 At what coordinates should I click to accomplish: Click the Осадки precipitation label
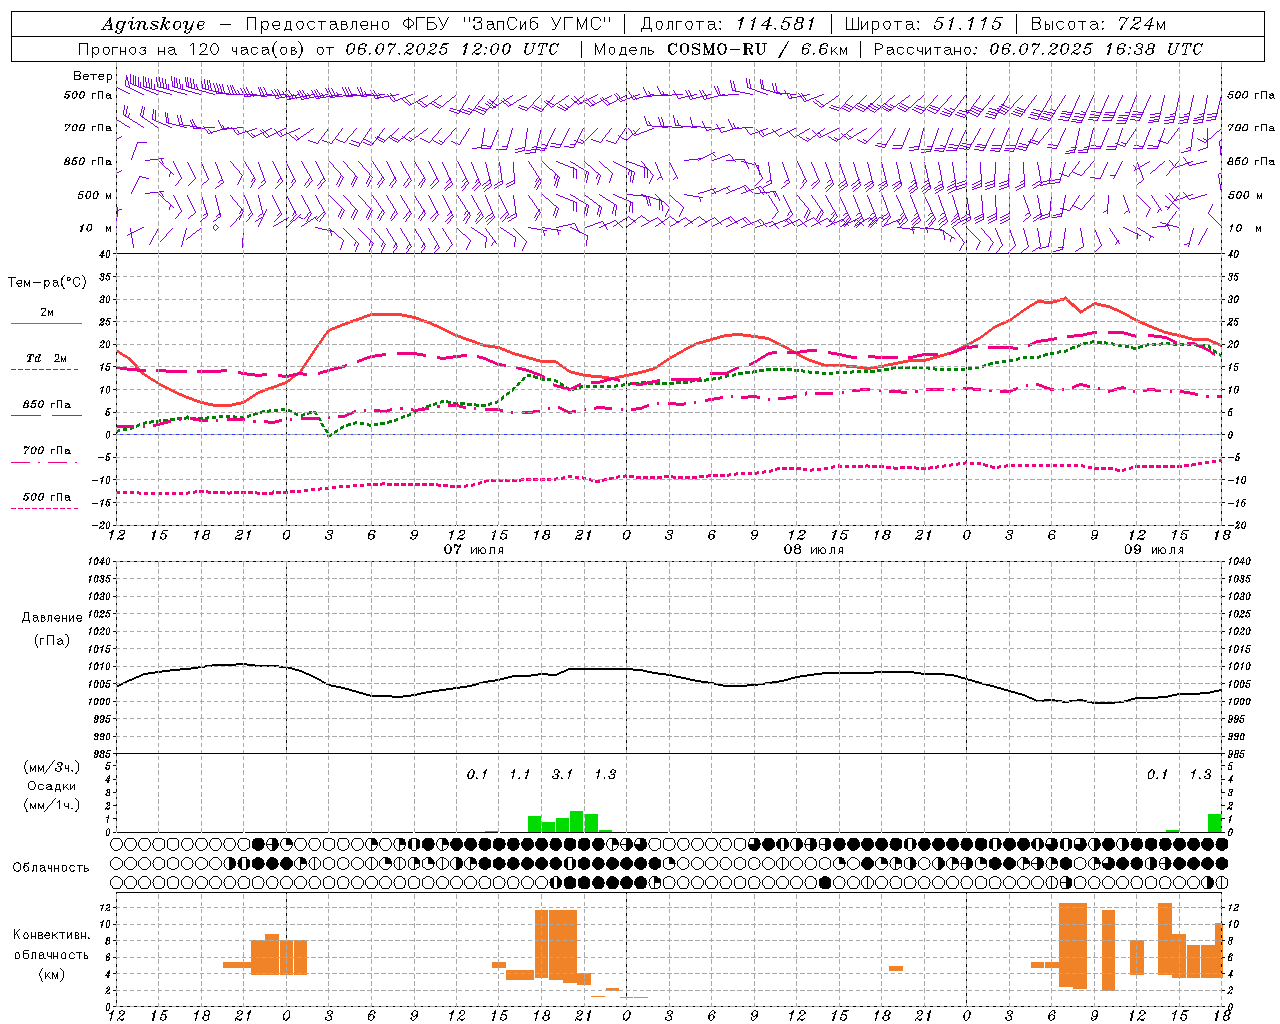tap(51, 786)
